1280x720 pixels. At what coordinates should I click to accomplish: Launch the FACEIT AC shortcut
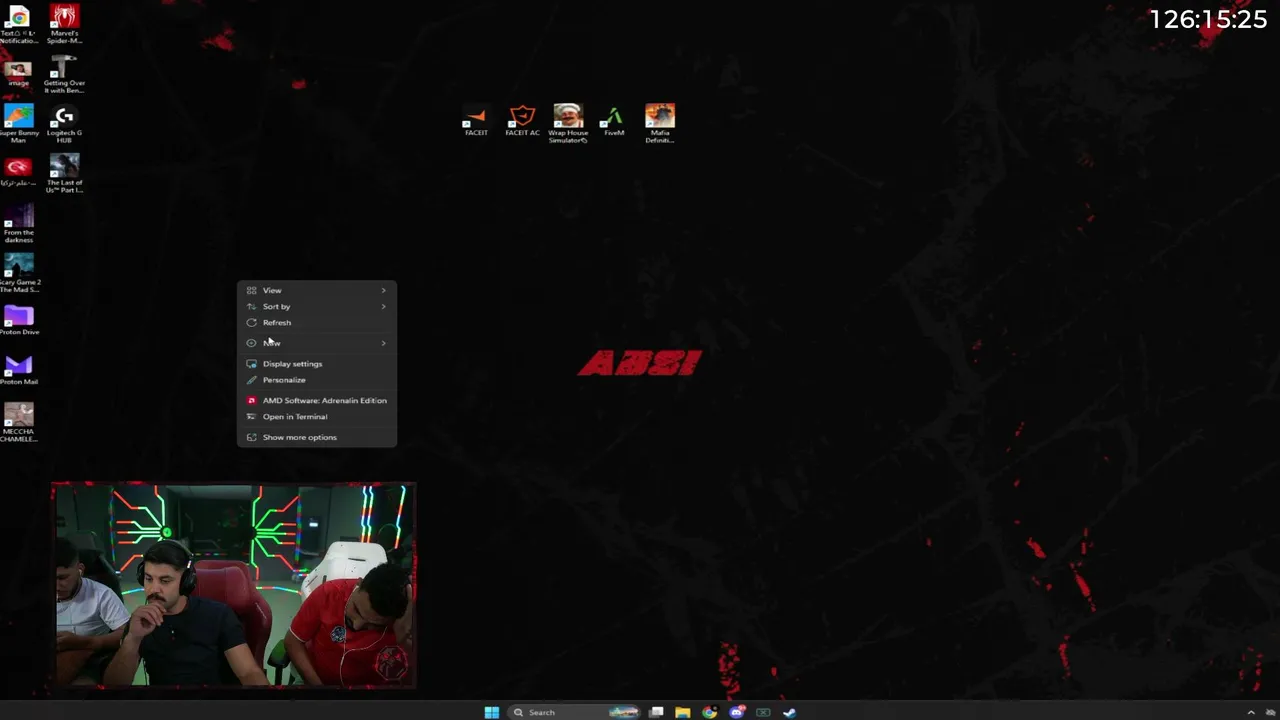point(522,121)
